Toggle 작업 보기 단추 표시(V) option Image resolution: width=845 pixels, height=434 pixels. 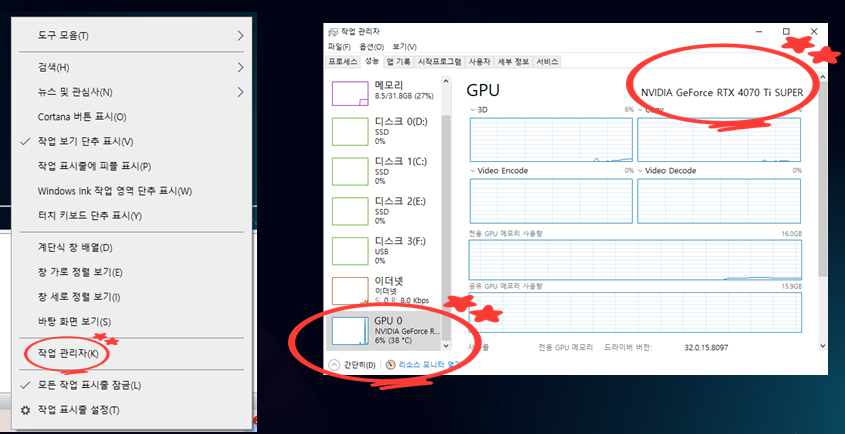click(x=131, y=142)
